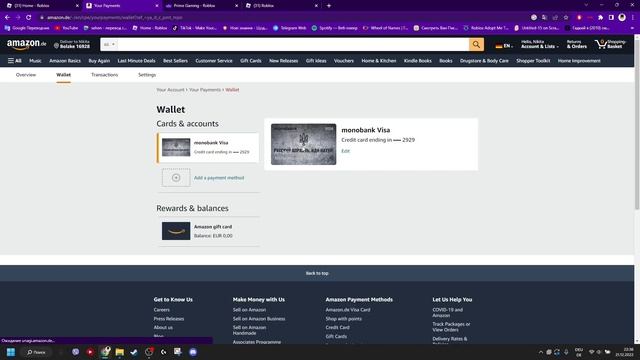Click the Chrome icon in the taskbar

click(105, 352)
